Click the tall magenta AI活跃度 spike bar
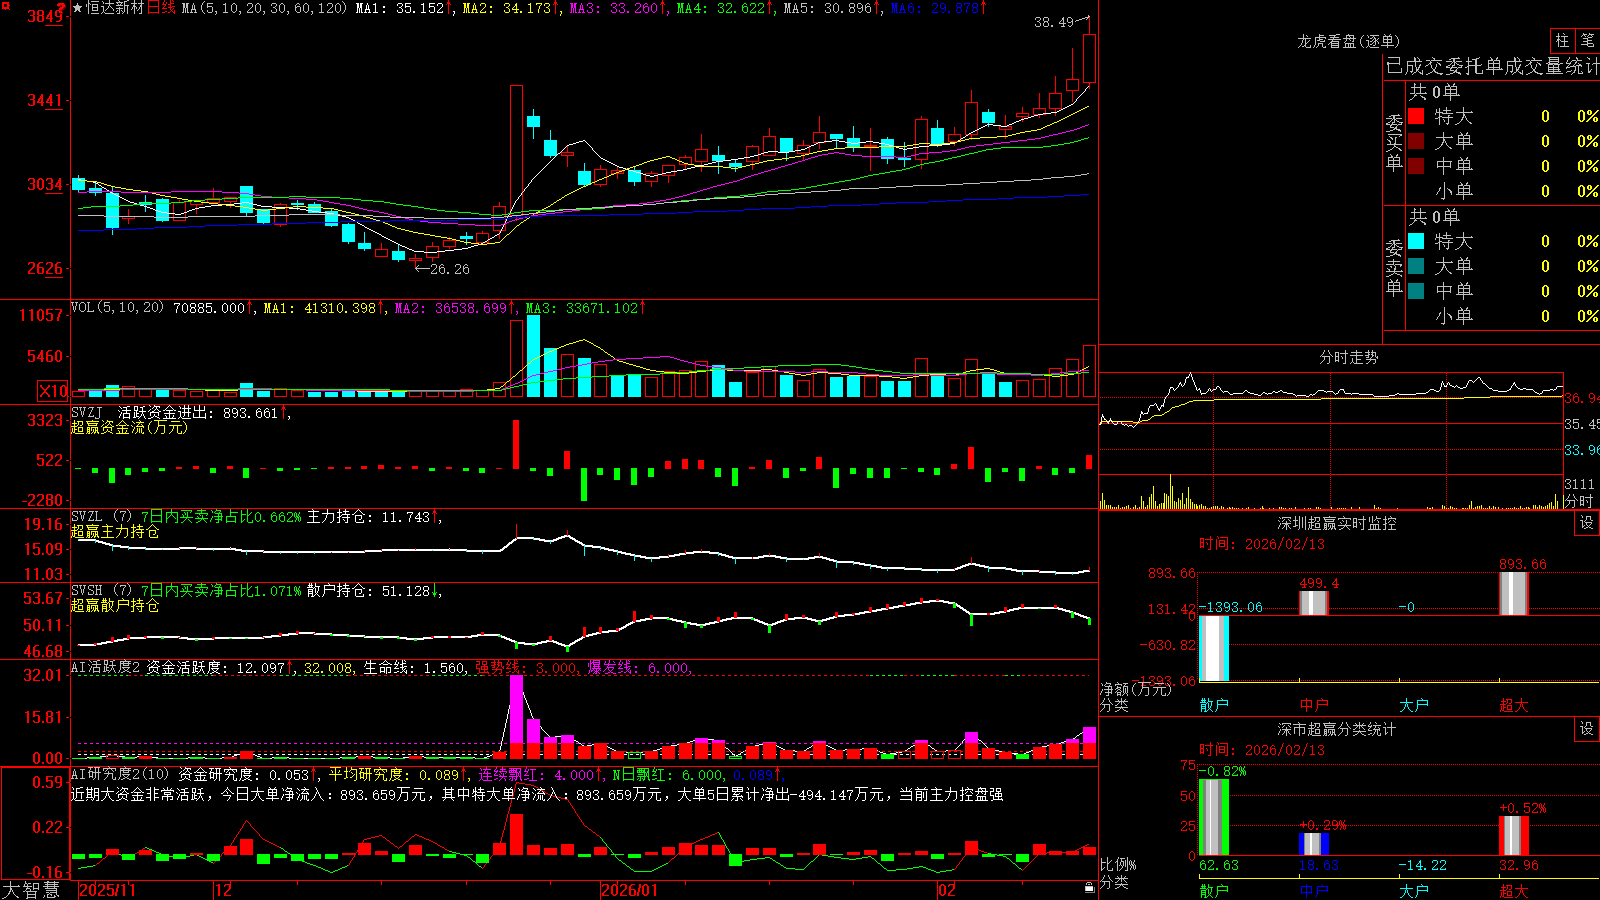This screenshot has height=900, width=1600. click(x=516, y=716)
